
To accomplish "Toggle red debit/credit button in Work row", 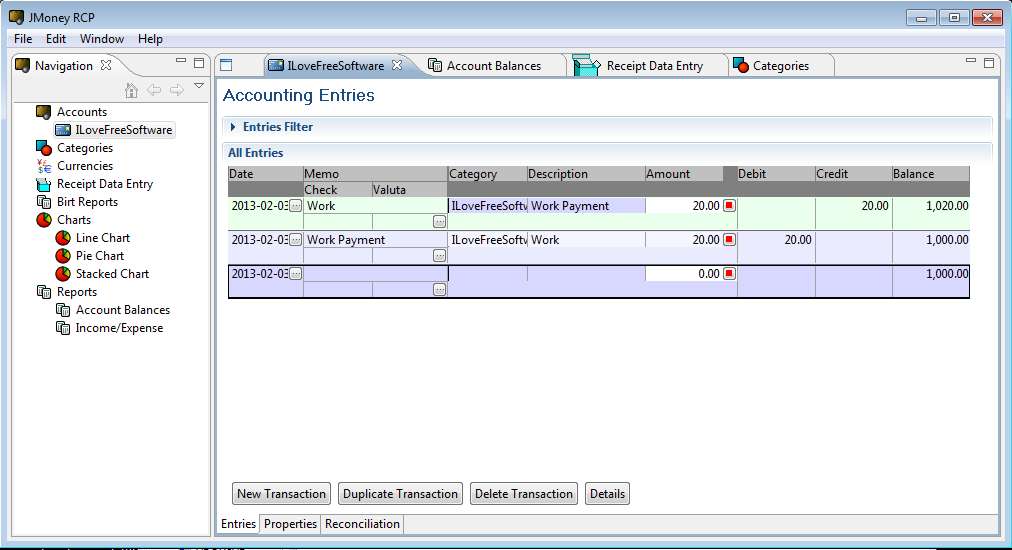I will 729,206.
